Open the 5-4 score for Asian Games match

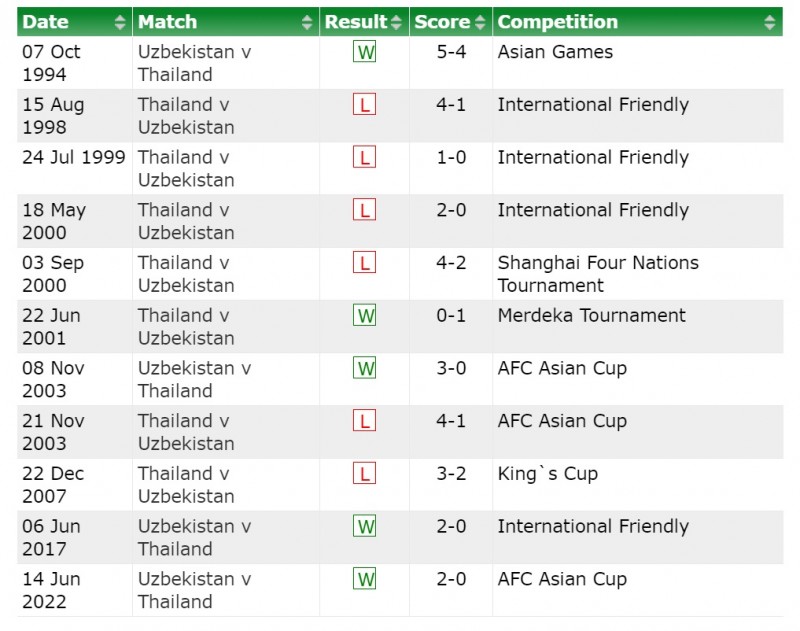(451, 52)
